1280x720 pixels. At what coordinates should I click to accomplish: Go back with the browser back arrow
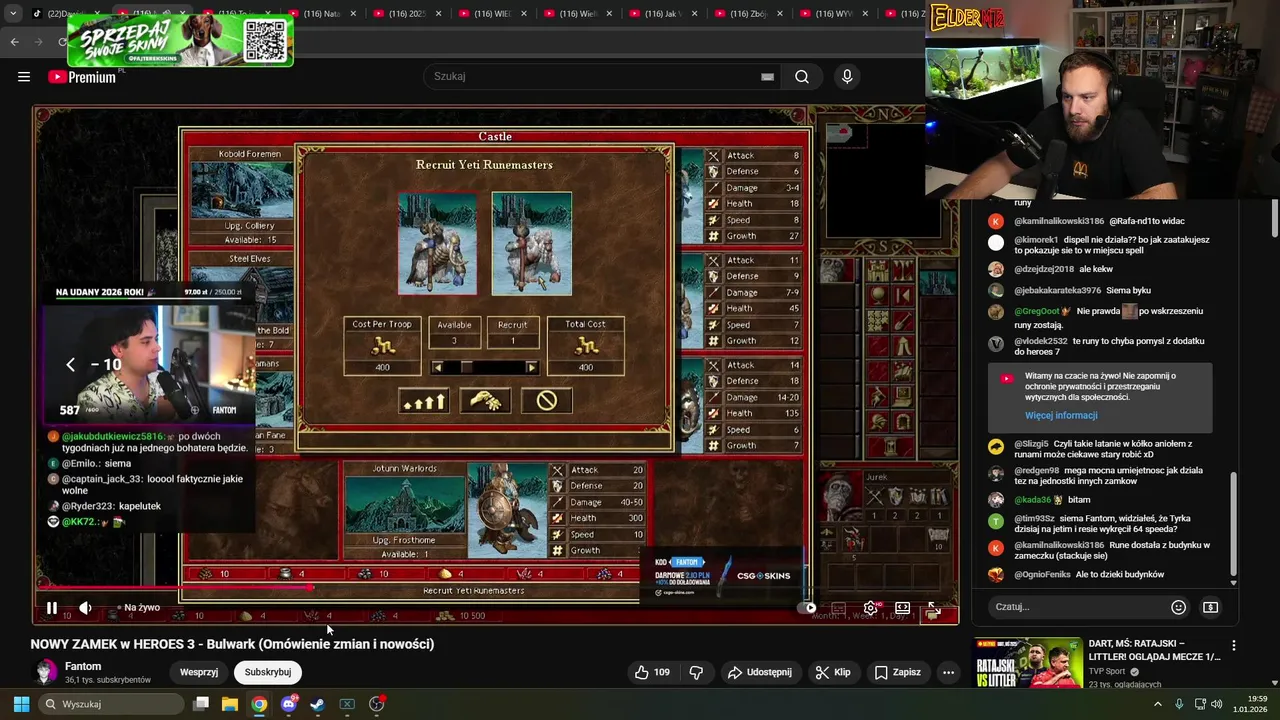pyautogui.click(x=14, y=42)
